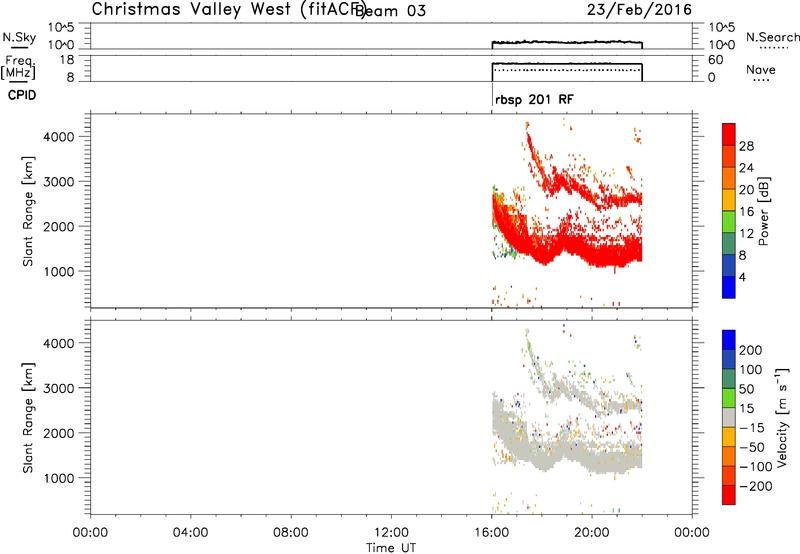This screenshot has width=800, height=554.
Task: Pick the red -200 Velocity color segment
Action: click(729, 495)
